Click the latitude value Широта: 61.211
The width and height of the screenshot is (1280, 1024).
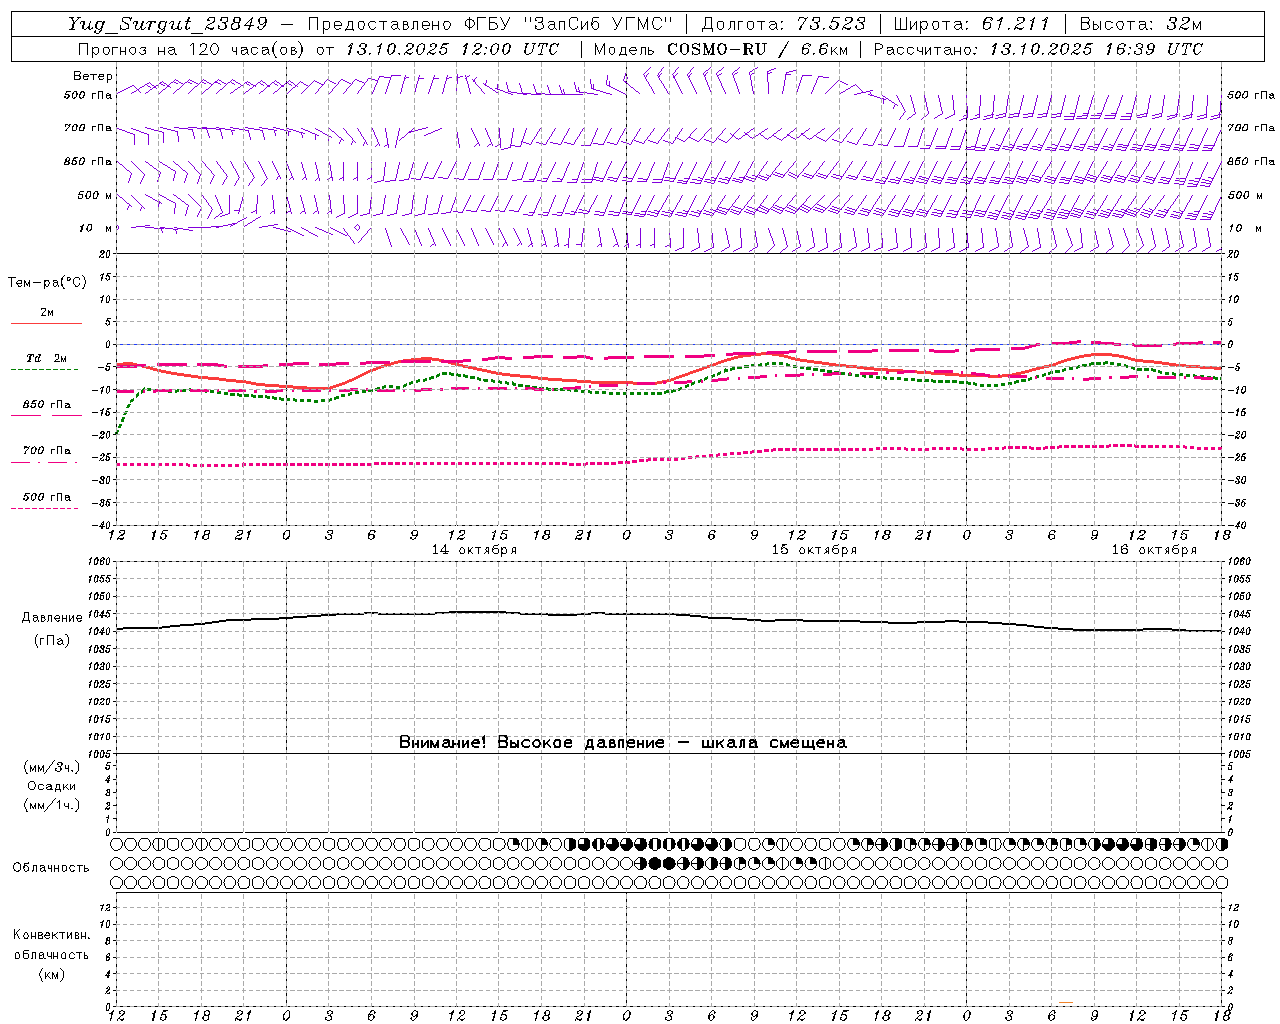[972, 25]
